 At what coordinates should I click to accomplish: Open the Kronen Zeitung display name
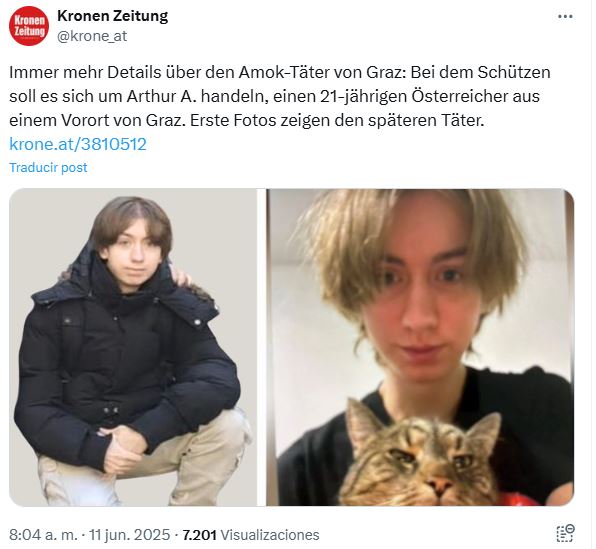113,16
